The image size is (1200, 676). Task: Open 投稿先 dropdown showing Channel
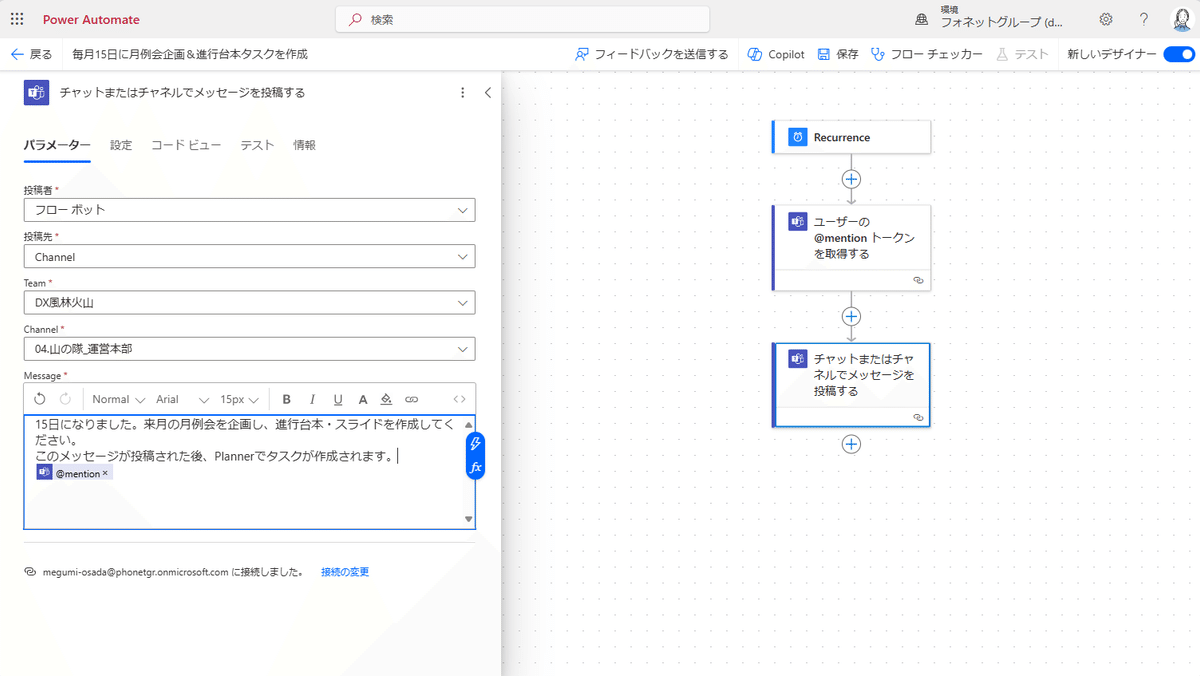[x=249, y=257]
